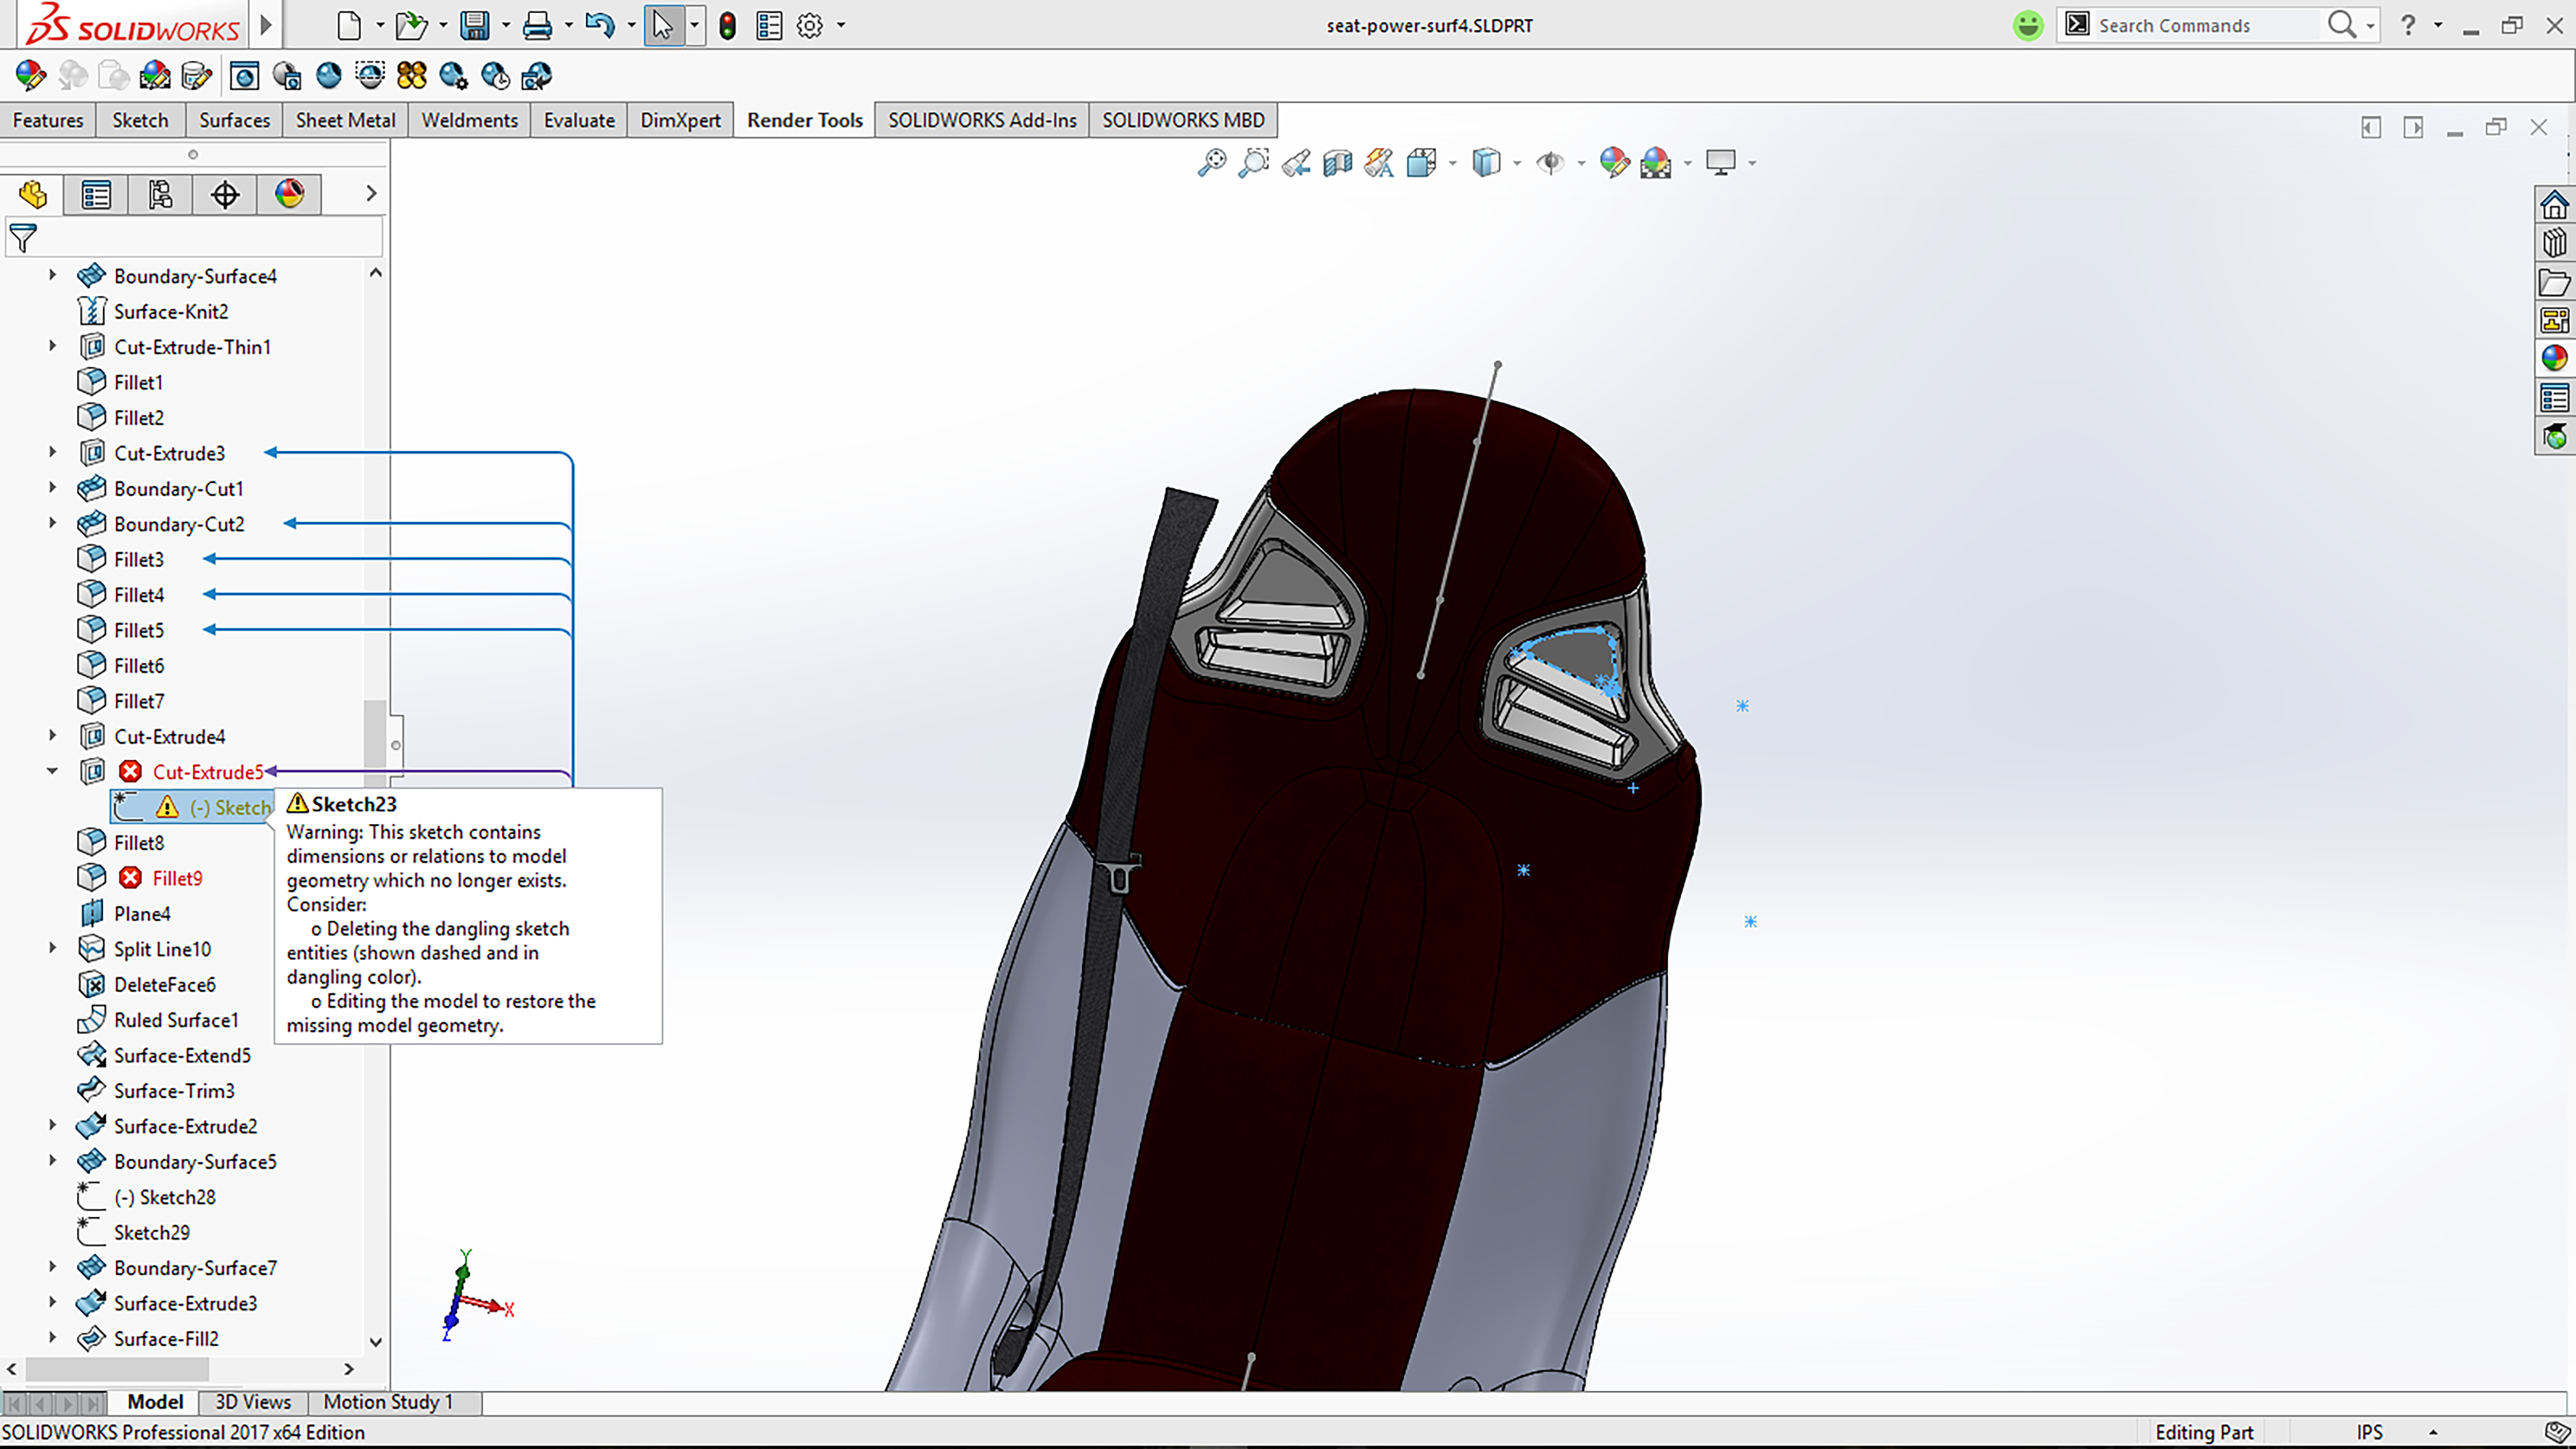Toggle the Section View tool
Image resolution: width=2576 pixels, height=1449 pixels.
click(x=1337, y=163)
